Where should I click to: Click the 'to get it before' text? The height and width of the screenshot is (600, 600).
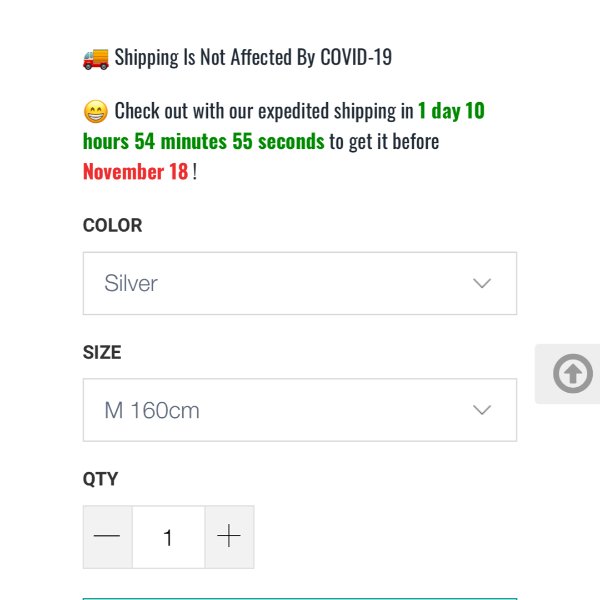pos(384,142)
